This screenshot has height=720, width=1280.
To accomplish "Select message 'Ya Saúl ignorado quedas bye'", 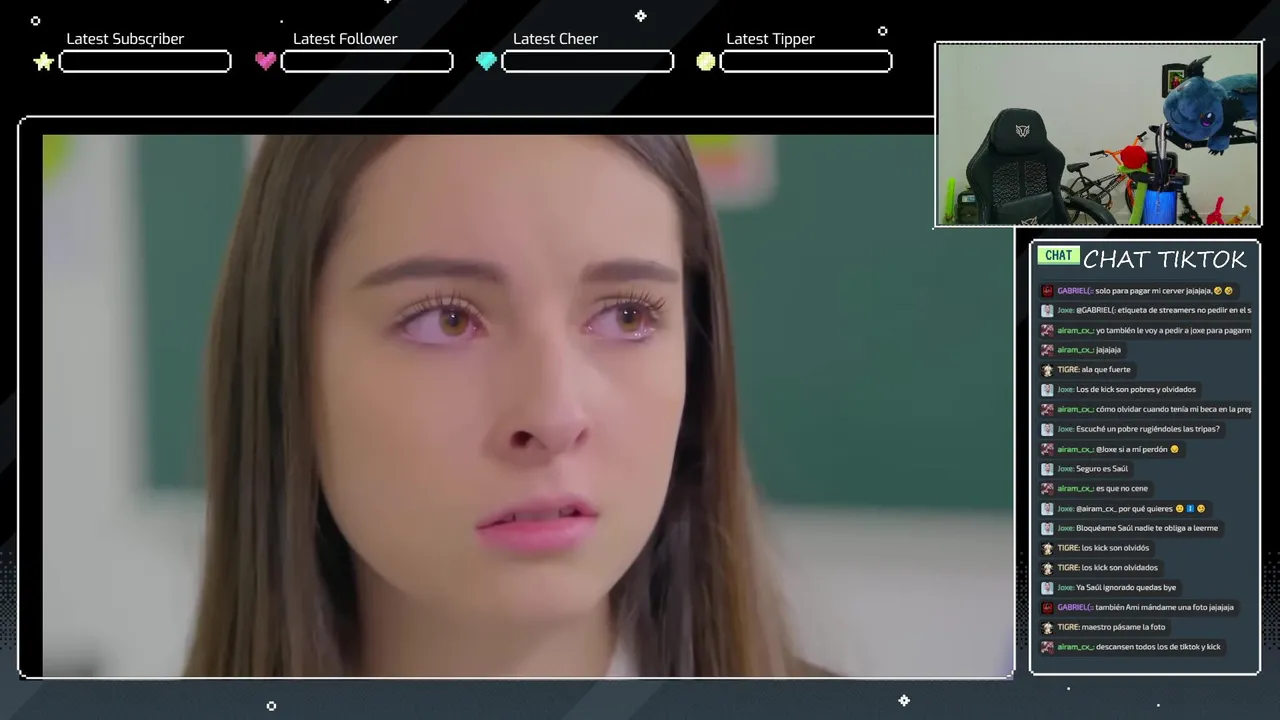I will (x=1109, y=587).
